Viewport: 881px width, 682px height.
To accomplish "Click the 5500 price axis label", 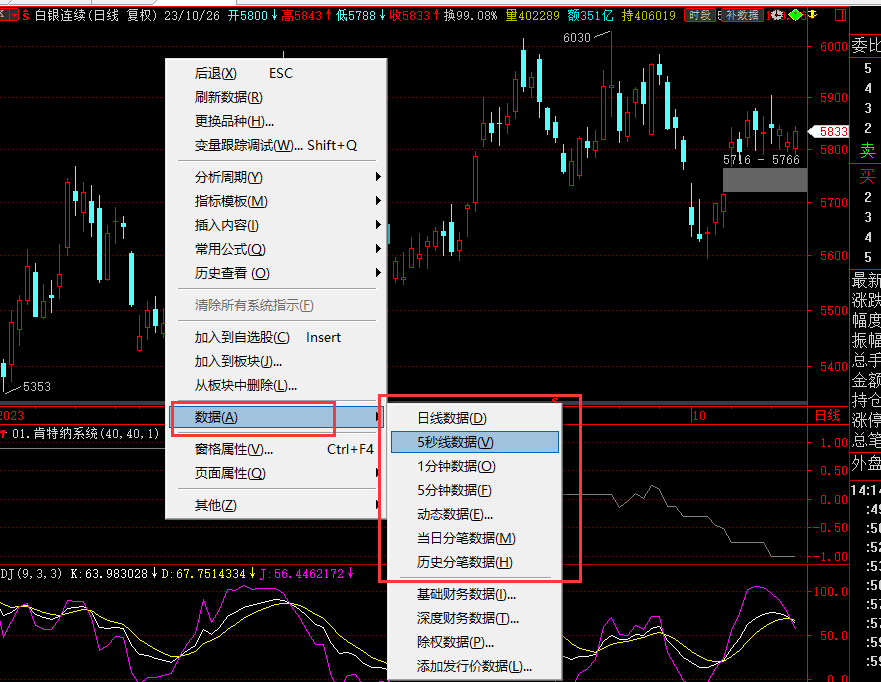I will (834, 310).
